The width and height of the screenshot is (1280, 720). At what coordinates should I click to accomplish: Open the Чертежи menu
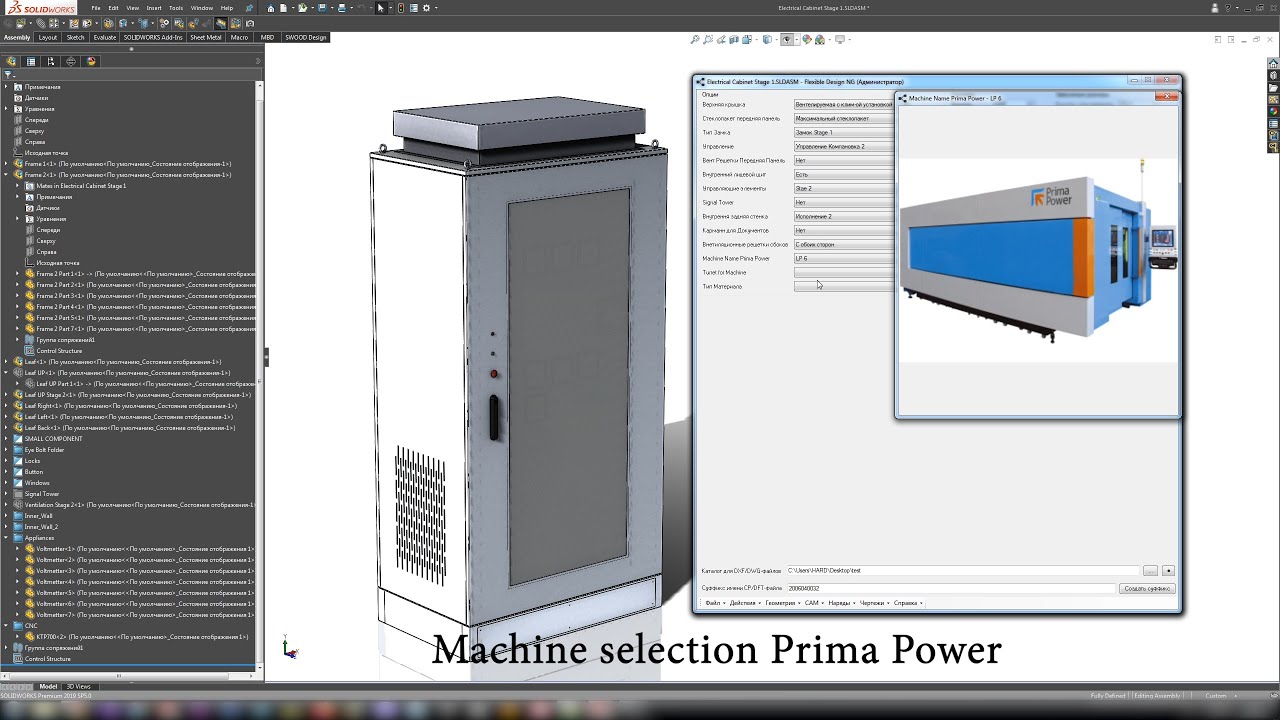[872, 603]
